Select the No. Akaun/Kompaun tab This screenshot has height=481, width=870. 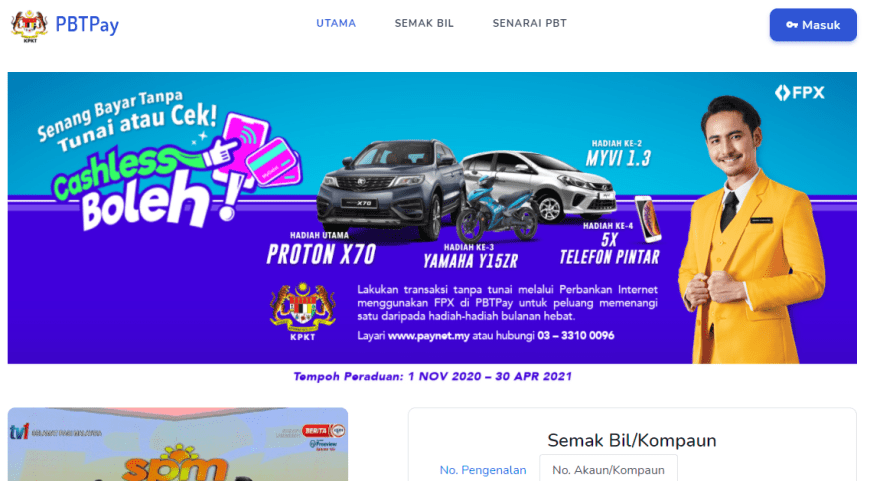(608, 470)
